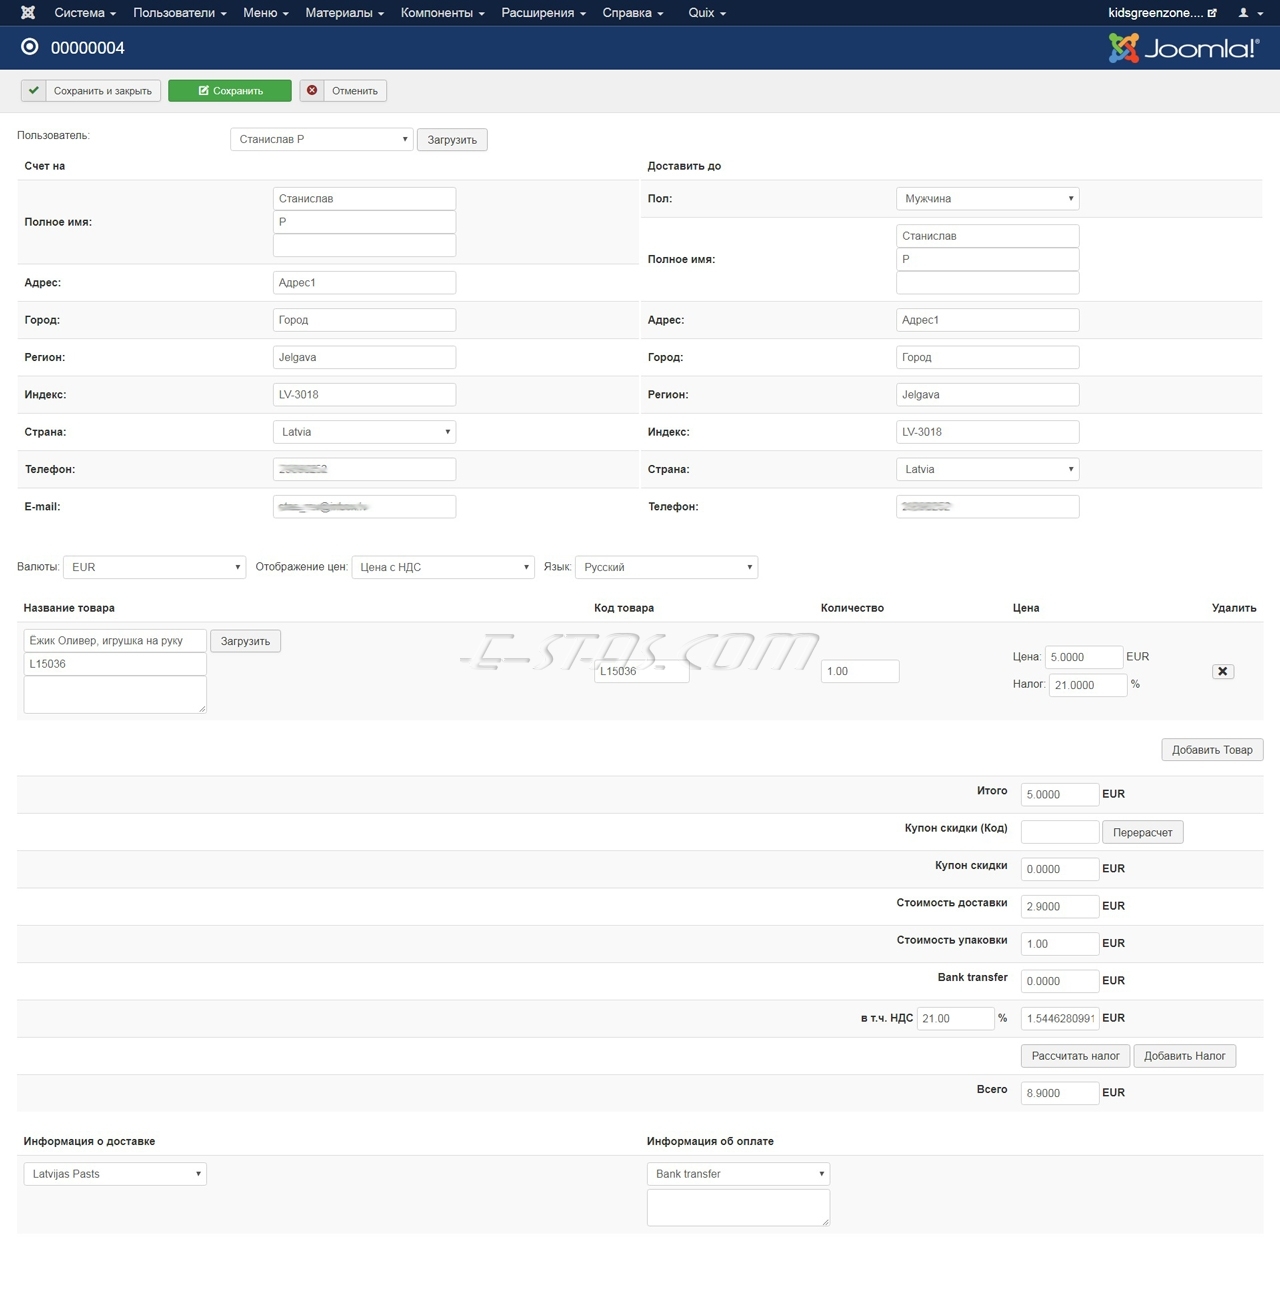Open the kidsgreenzone site link
This screenshot has height=1290, width=1280.
point(1162,13)
